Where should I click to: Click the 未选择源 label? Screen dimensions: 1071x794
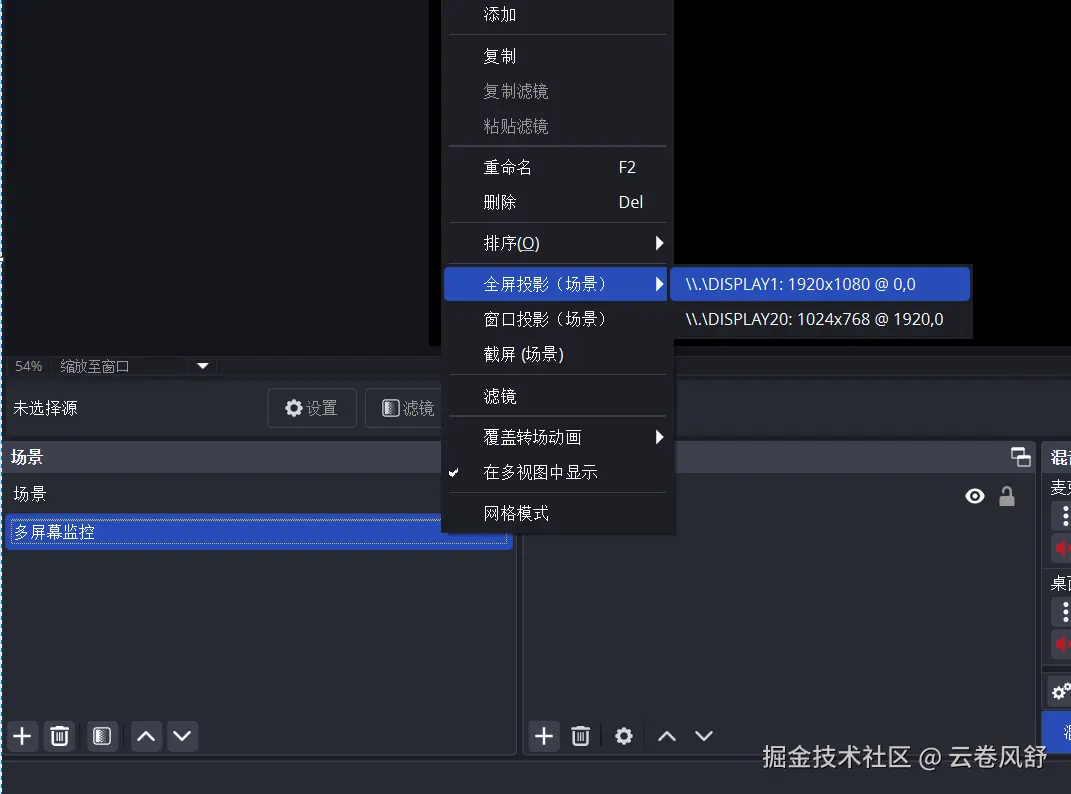pos(46,409)
